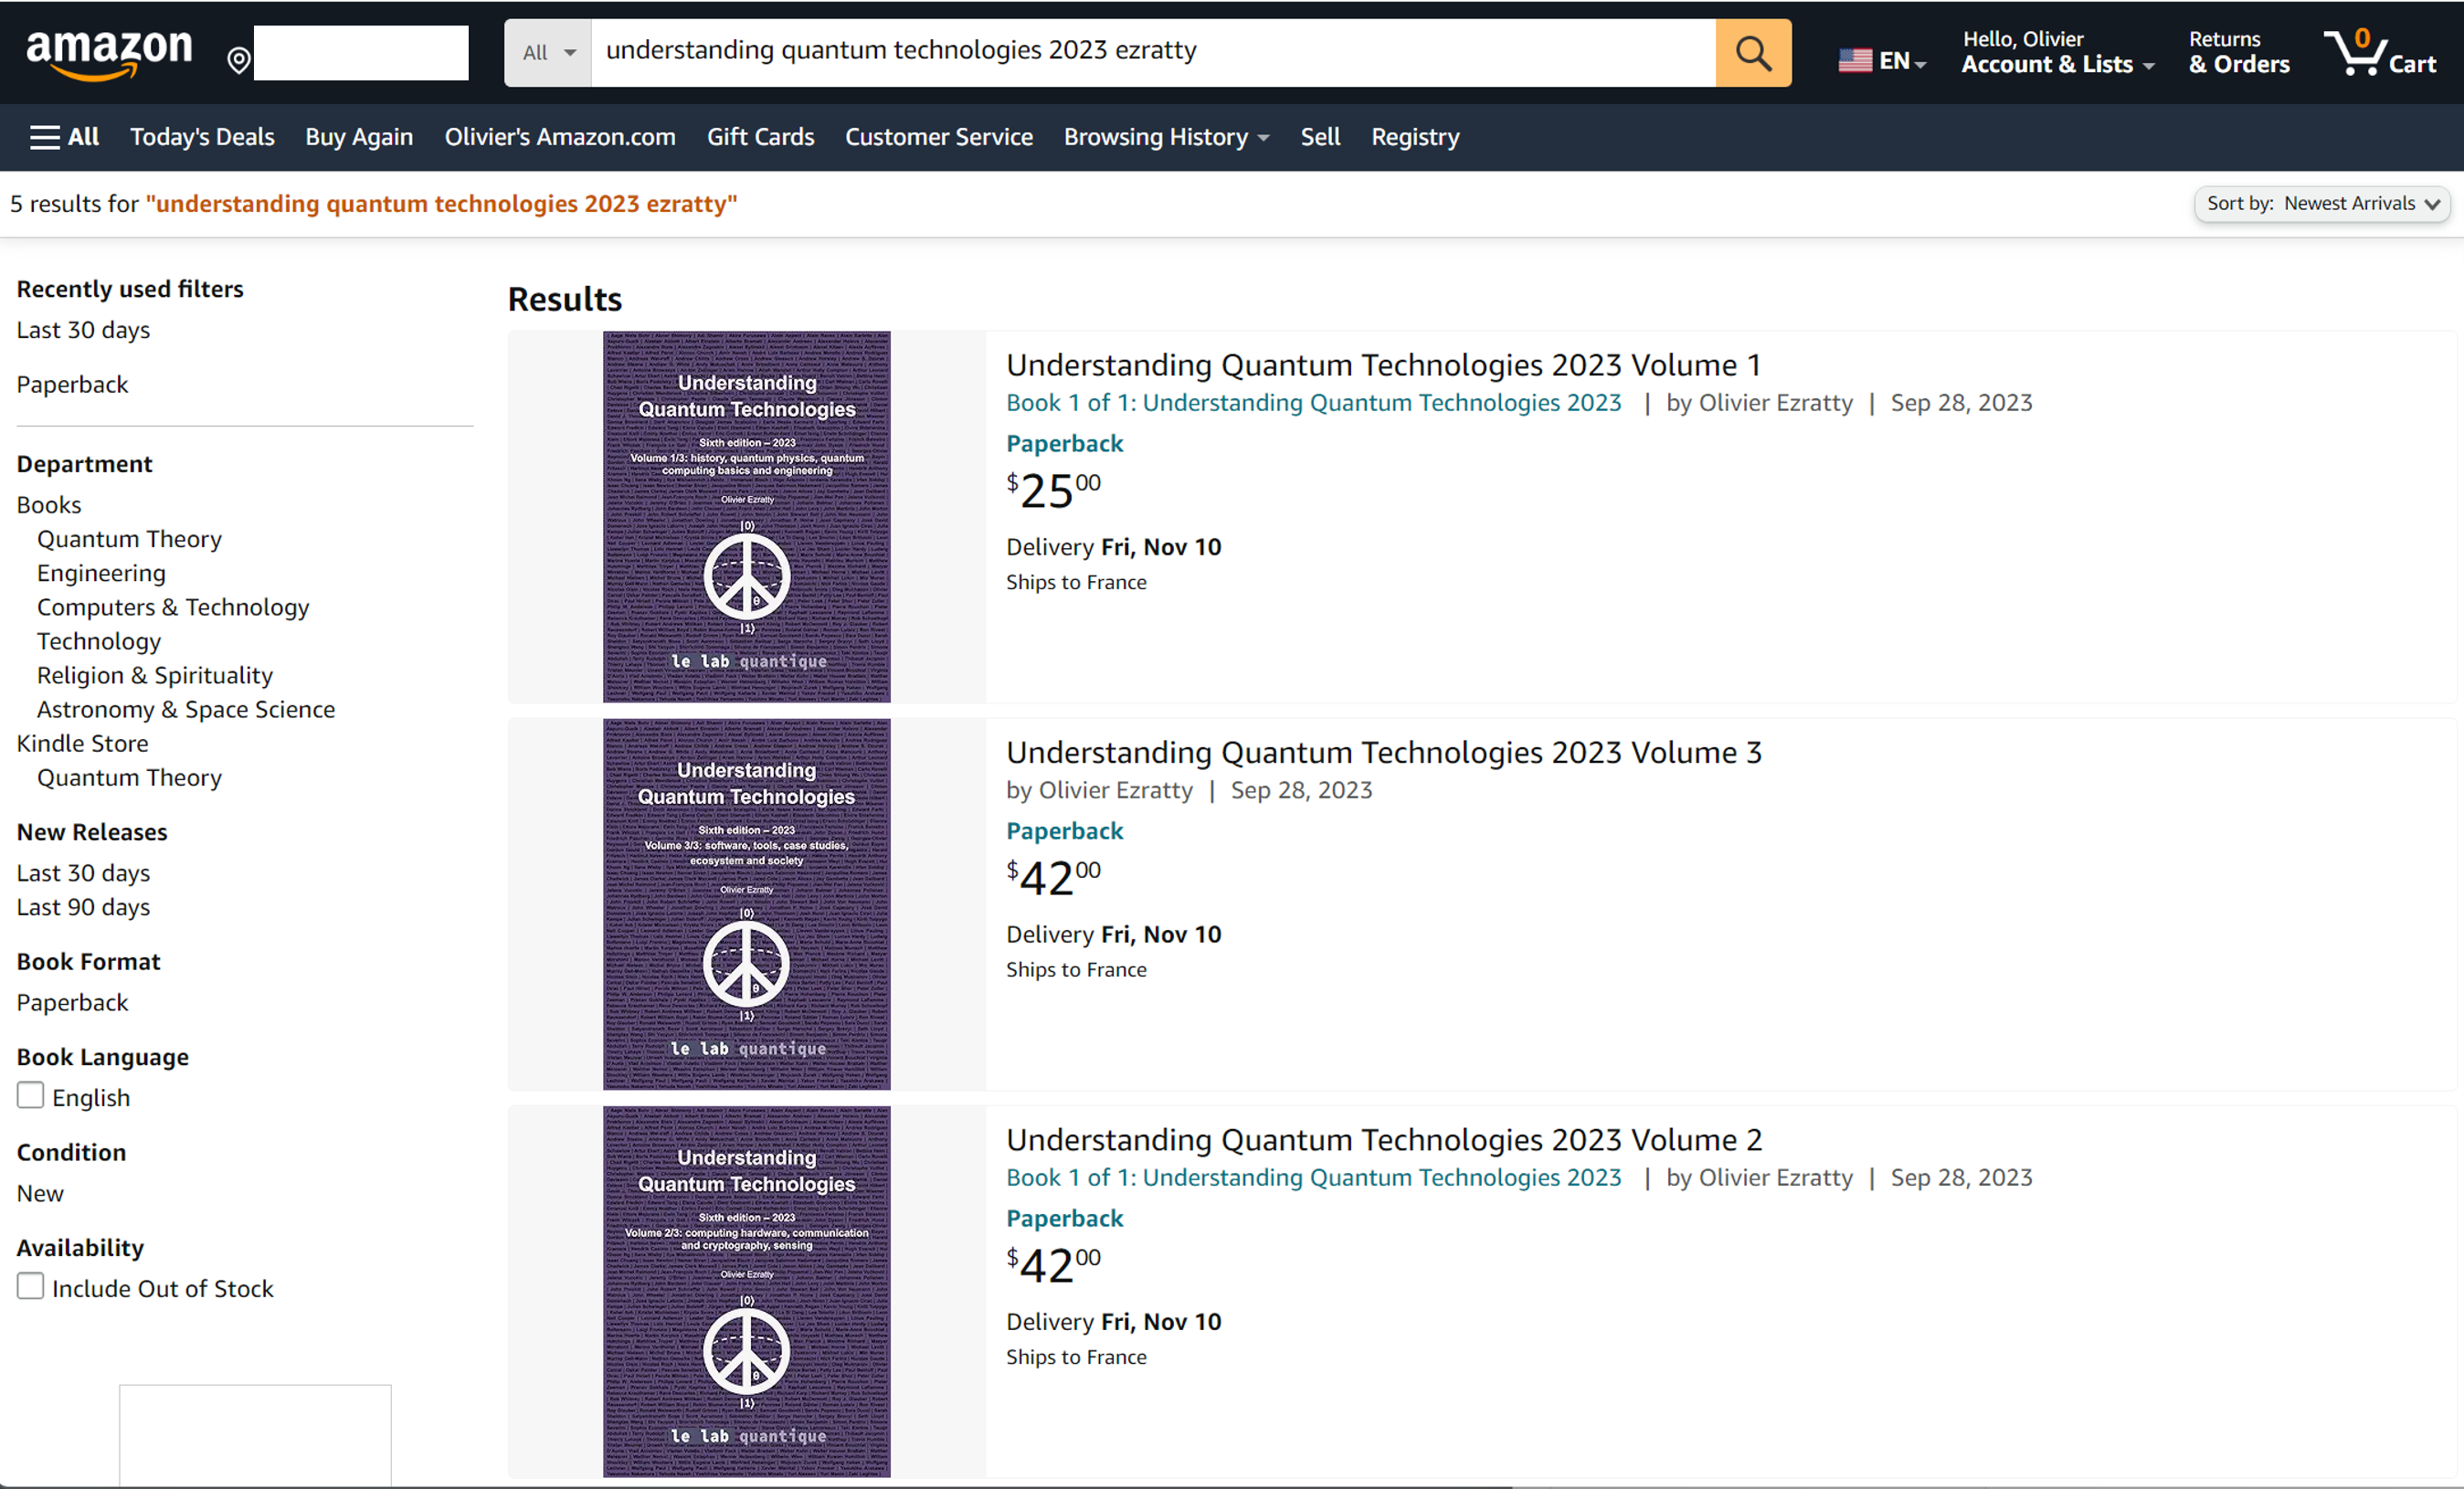Viewport: 2464px width, 1489px height.
Task: Open Understanding Quantum Technologies 2023 Volume 1 title
Action: point(1383,365)
